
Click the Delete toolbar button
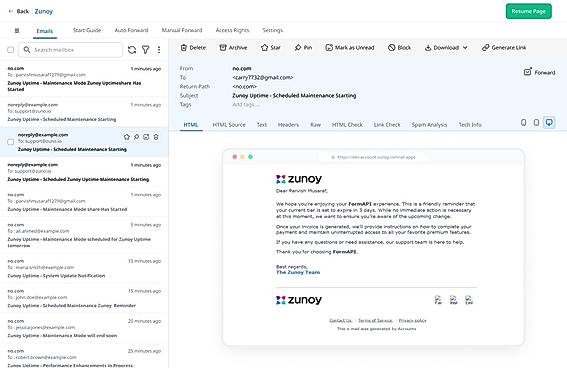coord(193,47)
